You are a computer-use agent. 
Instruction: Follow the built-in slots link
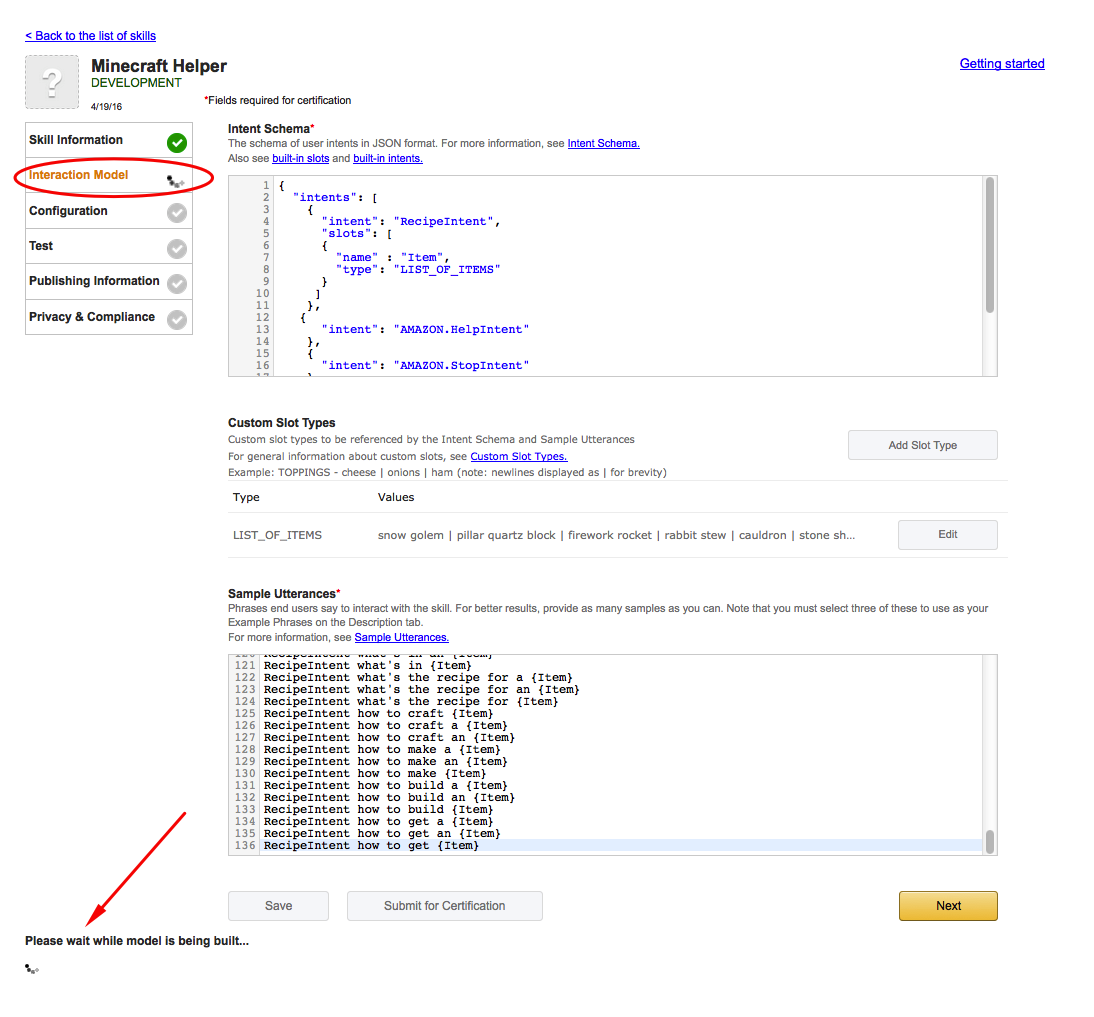[301, 158]
